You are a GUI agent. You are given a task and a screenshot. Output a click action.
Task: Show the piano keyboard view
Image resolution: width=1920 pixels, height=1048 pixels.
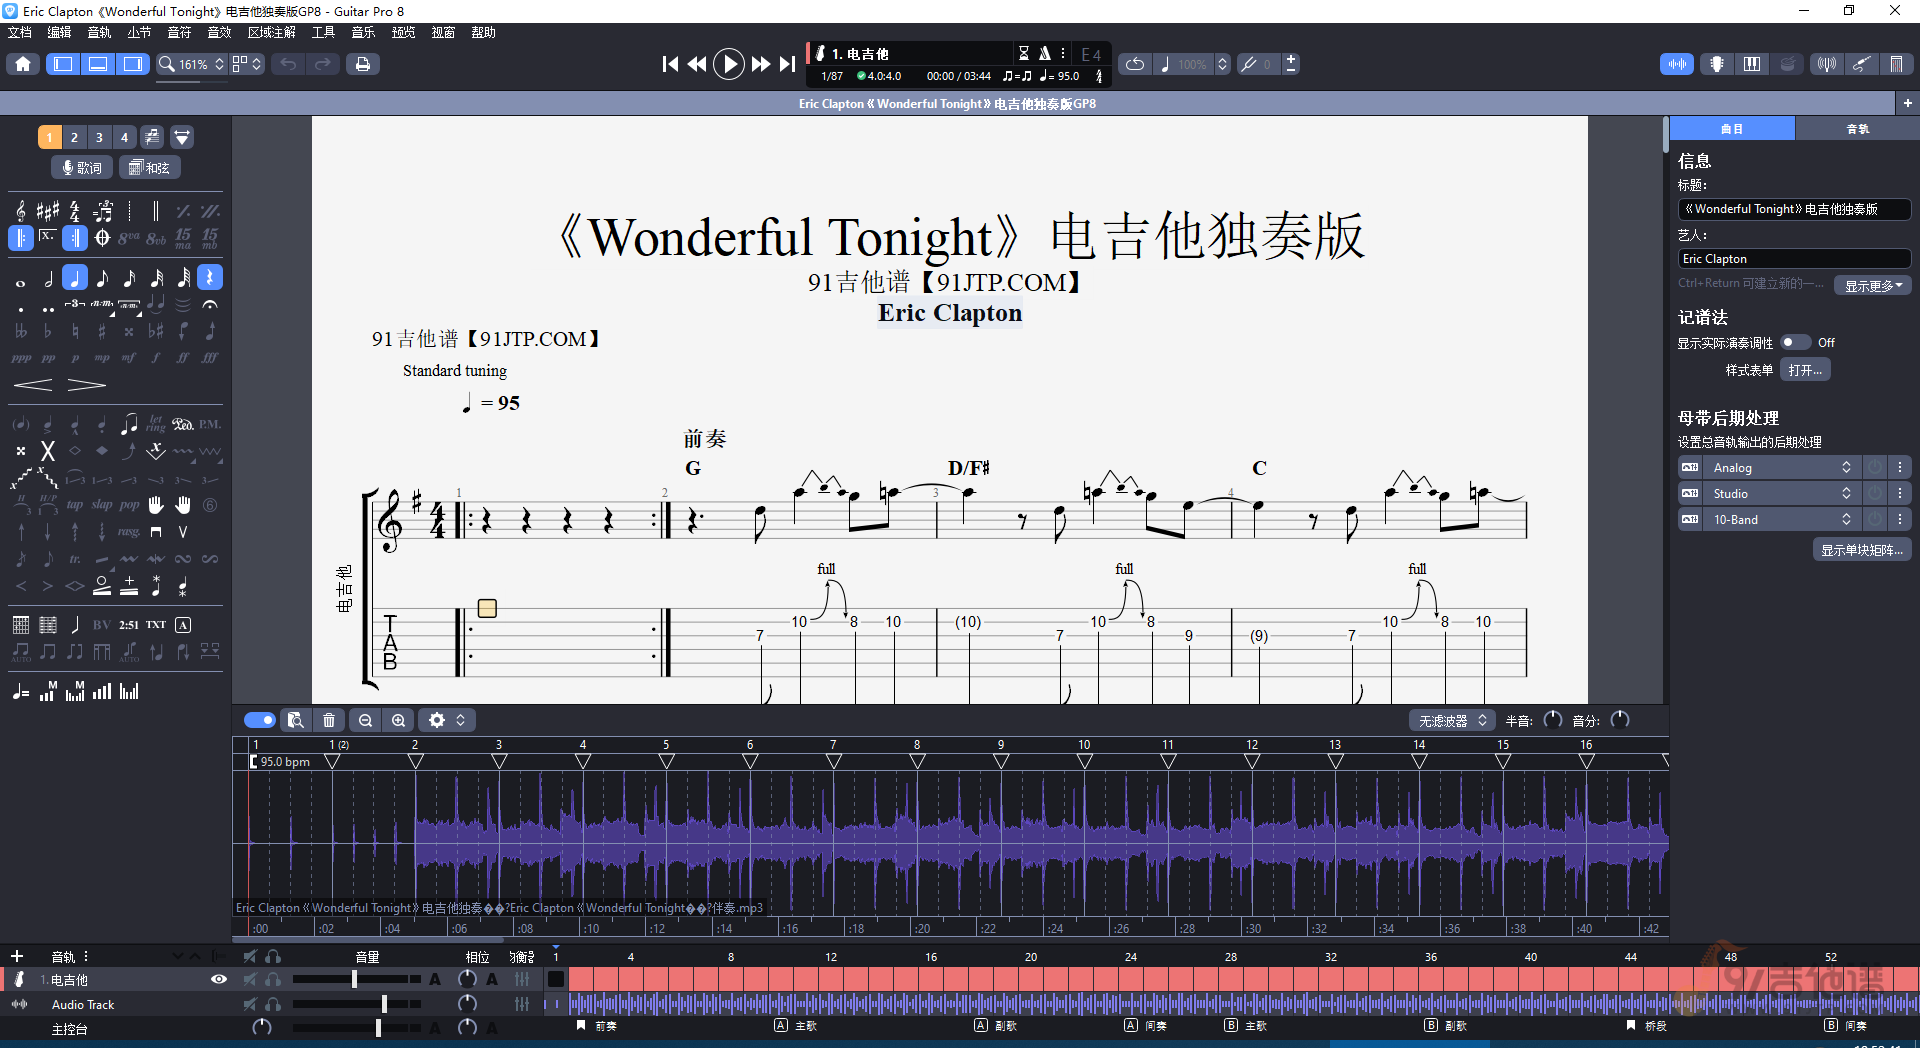click(1752, 64)
